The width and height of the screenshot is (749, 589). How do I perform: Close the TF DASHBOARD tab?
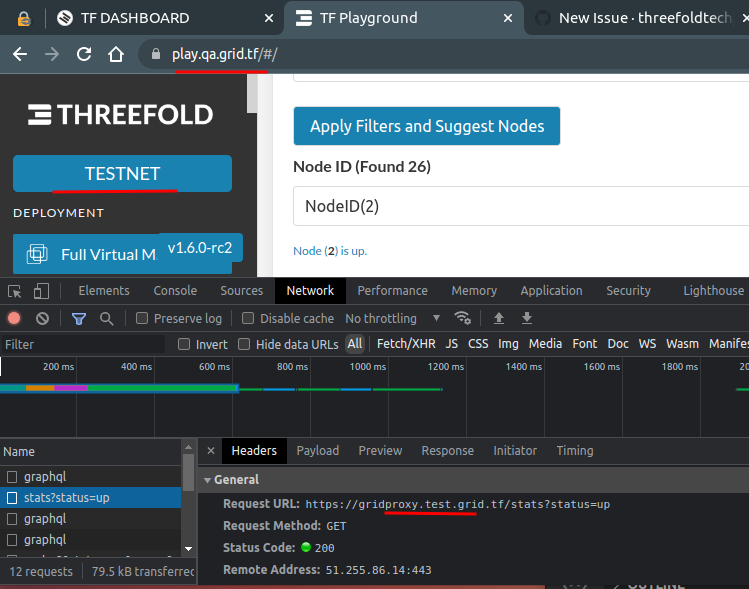tap(269, 18)
